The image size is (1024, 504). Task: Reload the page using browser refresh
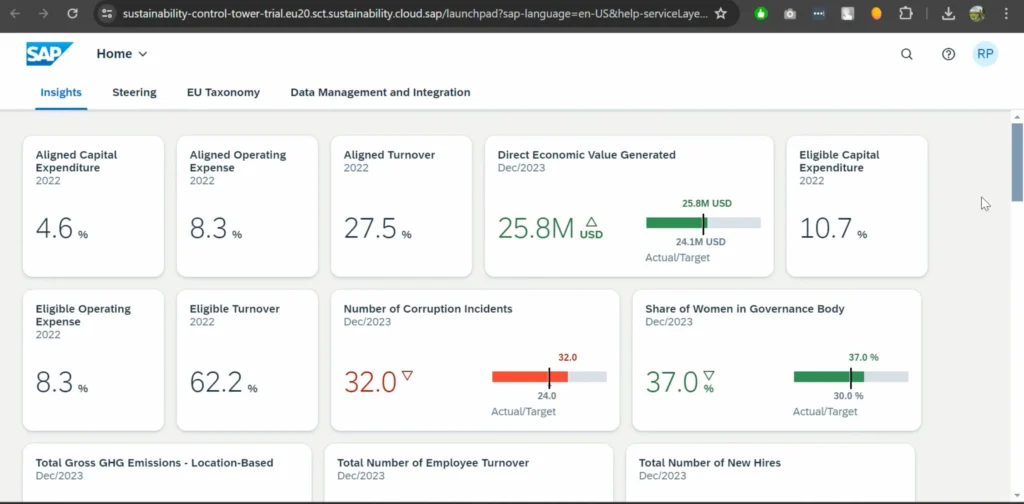point(72,13)
